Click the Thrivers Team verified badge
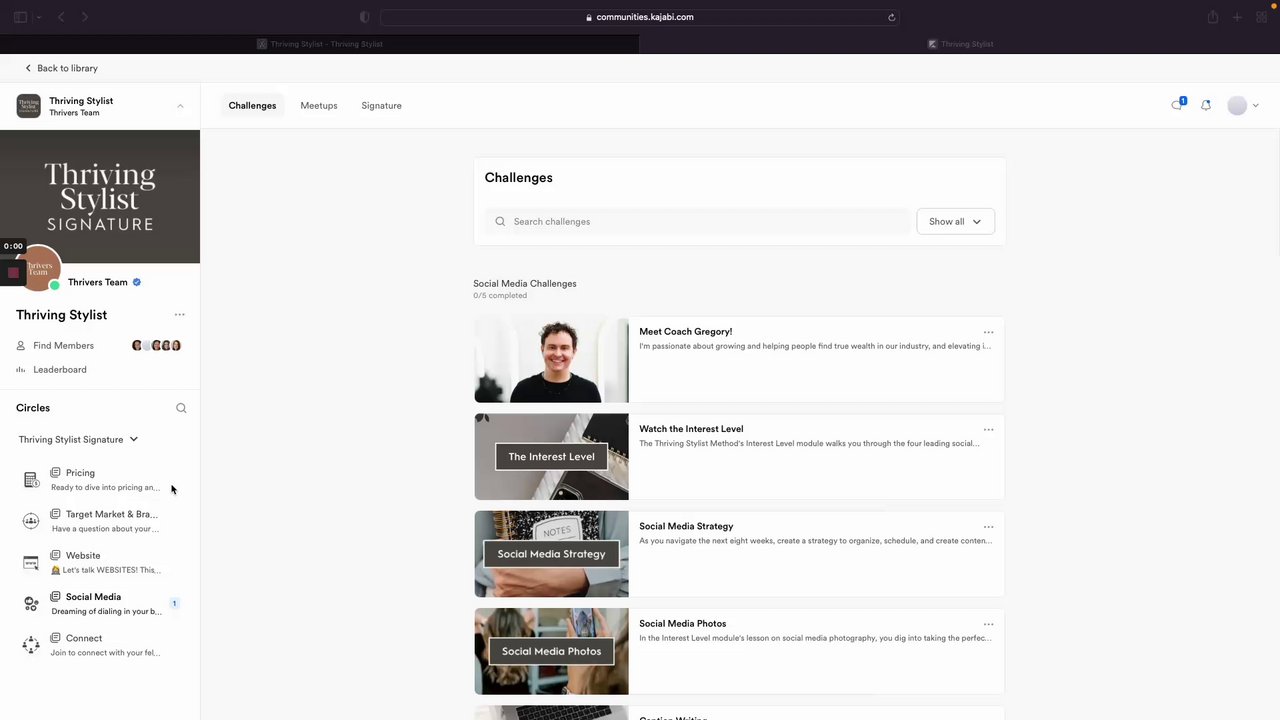This screenshot has height=720, width=1280. [x=137, y=282]
